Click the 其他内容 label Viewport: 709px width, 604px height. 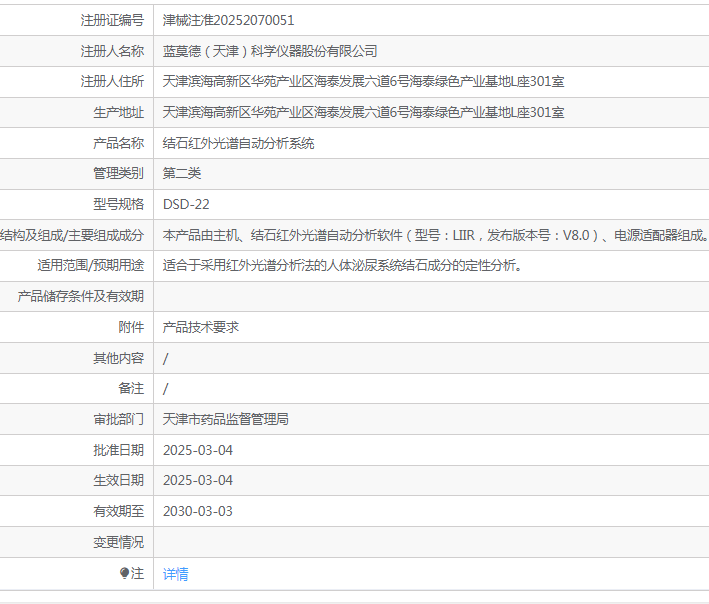coord(118,359)
